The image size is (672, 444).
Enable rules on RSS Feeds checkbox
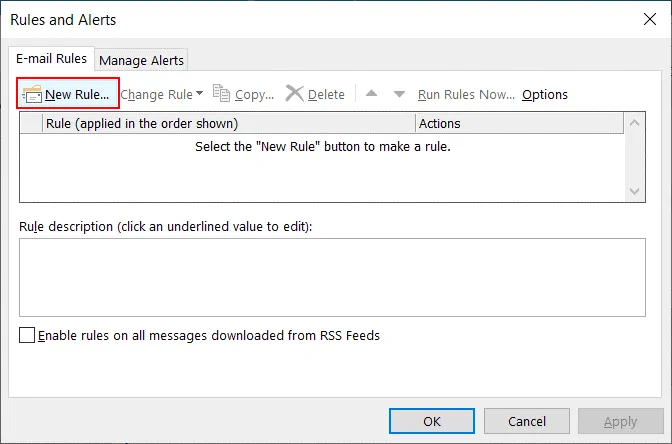tap(27, 336)
